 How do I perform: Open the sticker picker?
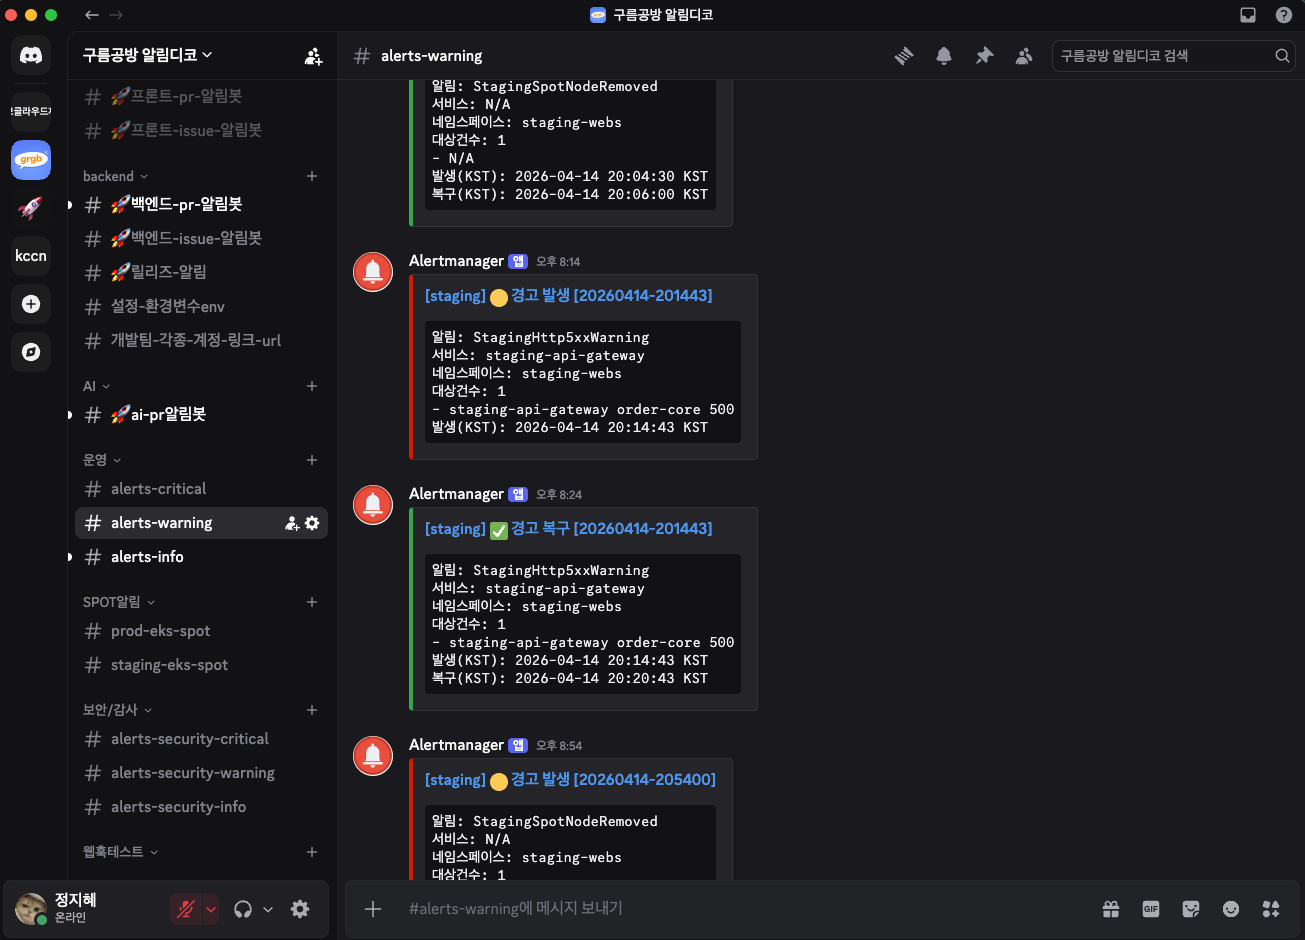(1190, 909)
